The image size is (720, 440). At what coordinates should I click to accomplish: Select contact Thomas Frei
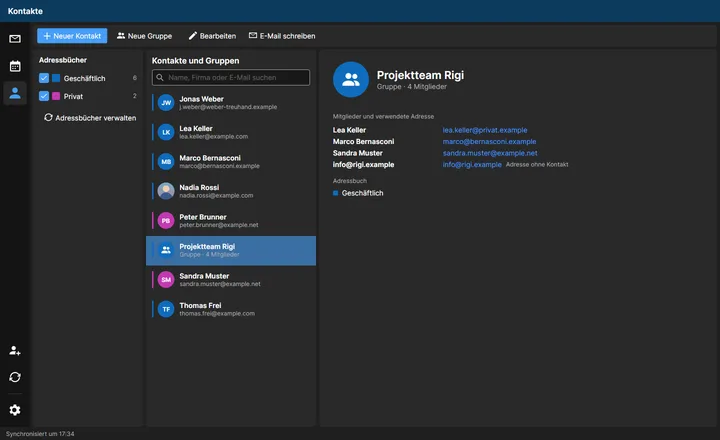[x=231, y=309]
